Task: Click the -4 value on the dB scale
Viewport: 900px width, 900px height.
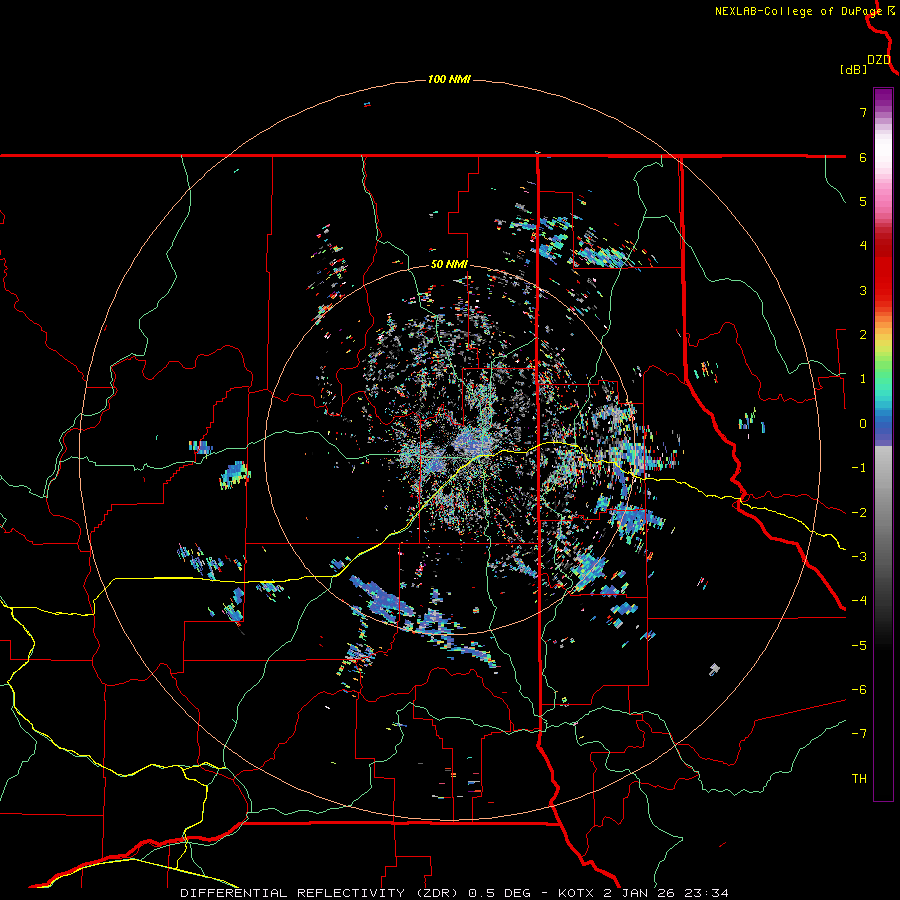Action: click(x=859, y=601)
